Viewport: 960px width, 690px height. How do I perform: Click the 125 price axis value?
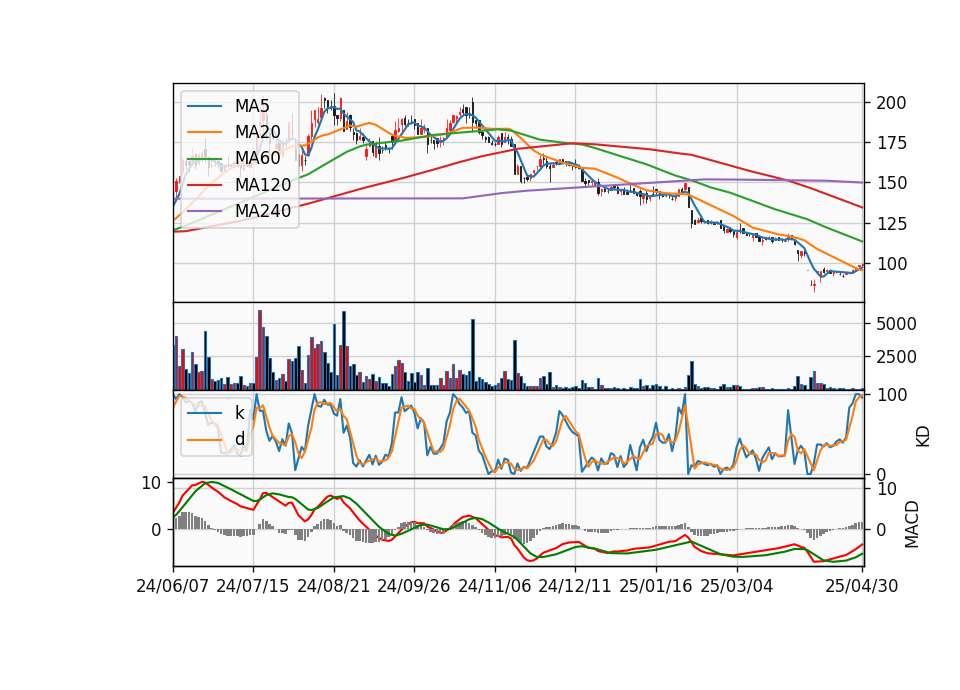coord(891,223)
